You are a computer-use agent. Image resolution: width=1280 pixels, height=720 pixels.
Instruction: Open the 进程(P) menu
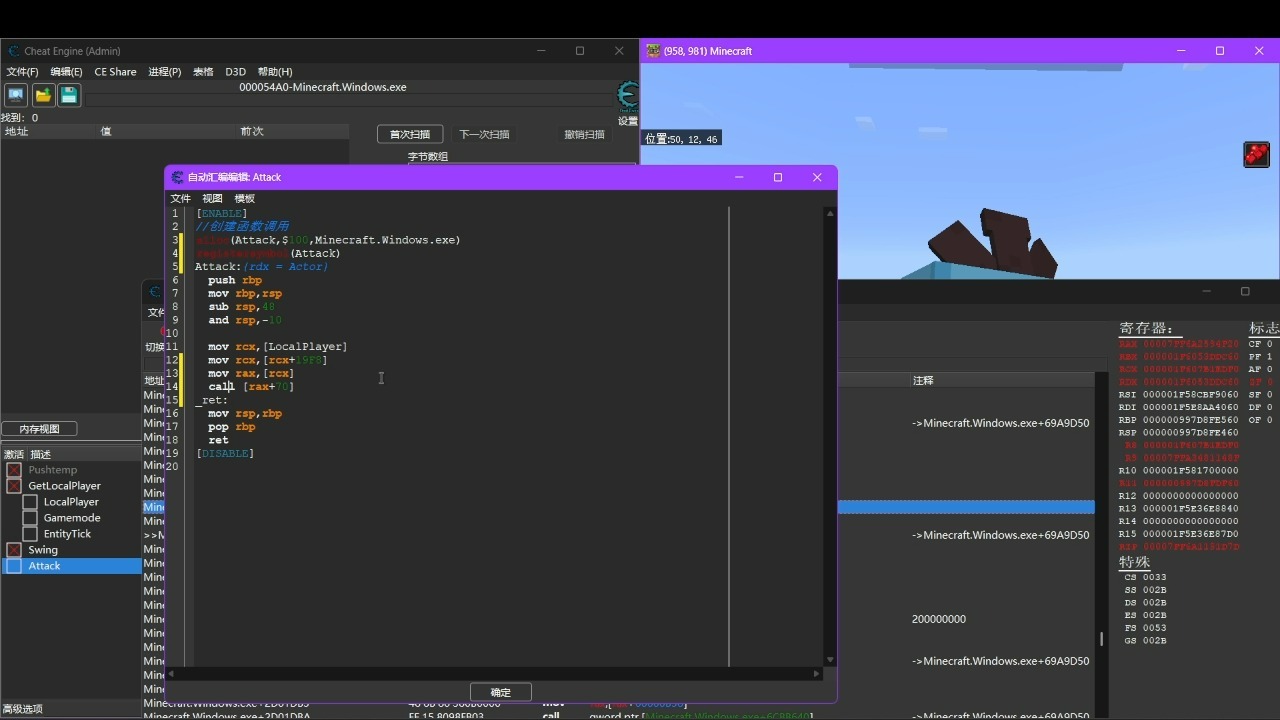point(165,72)
